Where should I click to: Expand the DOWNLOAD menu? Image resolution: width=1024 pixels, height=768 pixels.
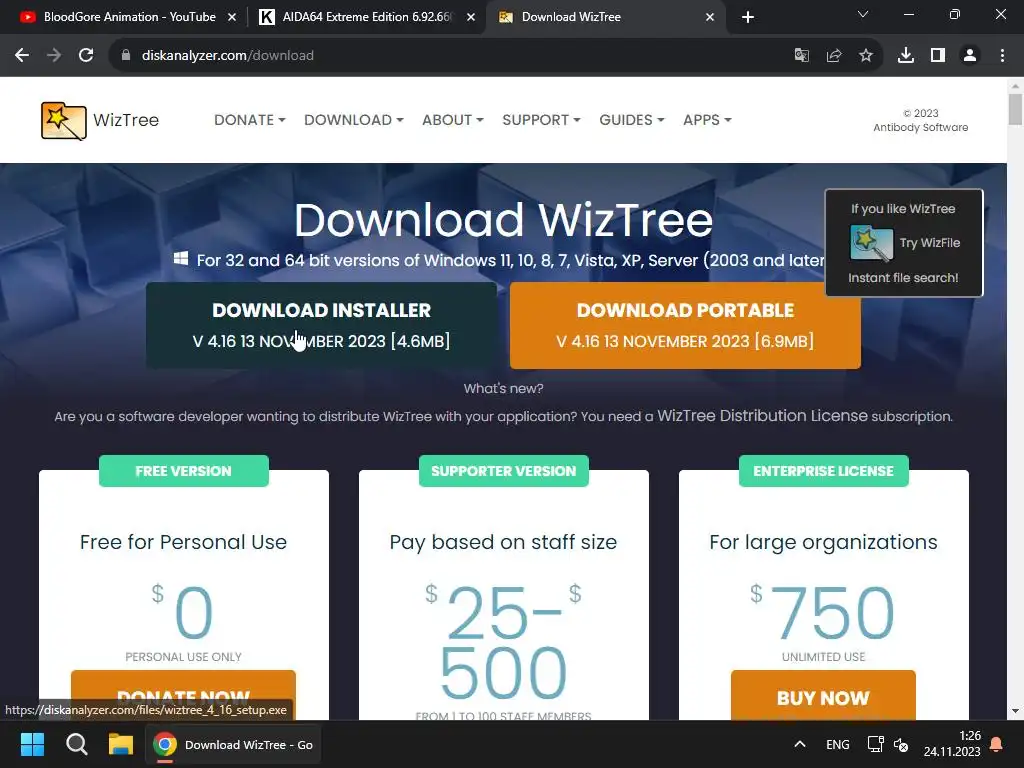[x=353, y=120]
